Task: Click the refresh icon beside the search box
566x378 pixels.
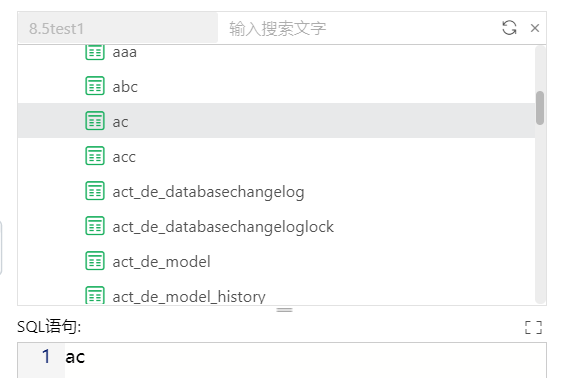Action: pyautogui.click(x=509, y=28)
